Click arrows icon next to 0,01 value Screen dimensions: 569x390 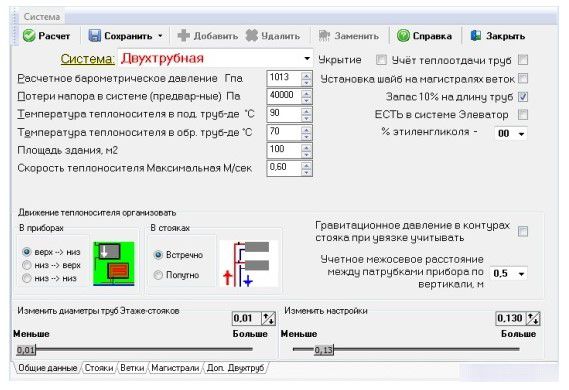[x=269, y=319]
